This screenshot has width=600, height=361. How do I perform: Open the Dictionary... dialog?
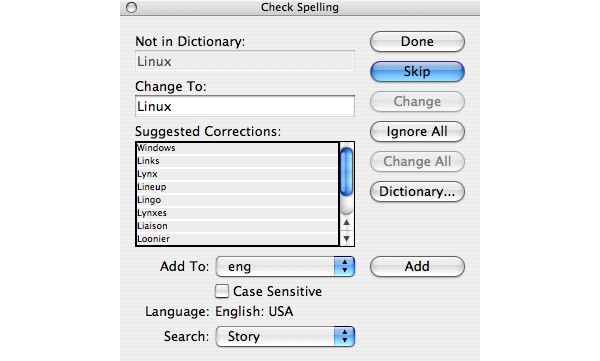point(417,191)
